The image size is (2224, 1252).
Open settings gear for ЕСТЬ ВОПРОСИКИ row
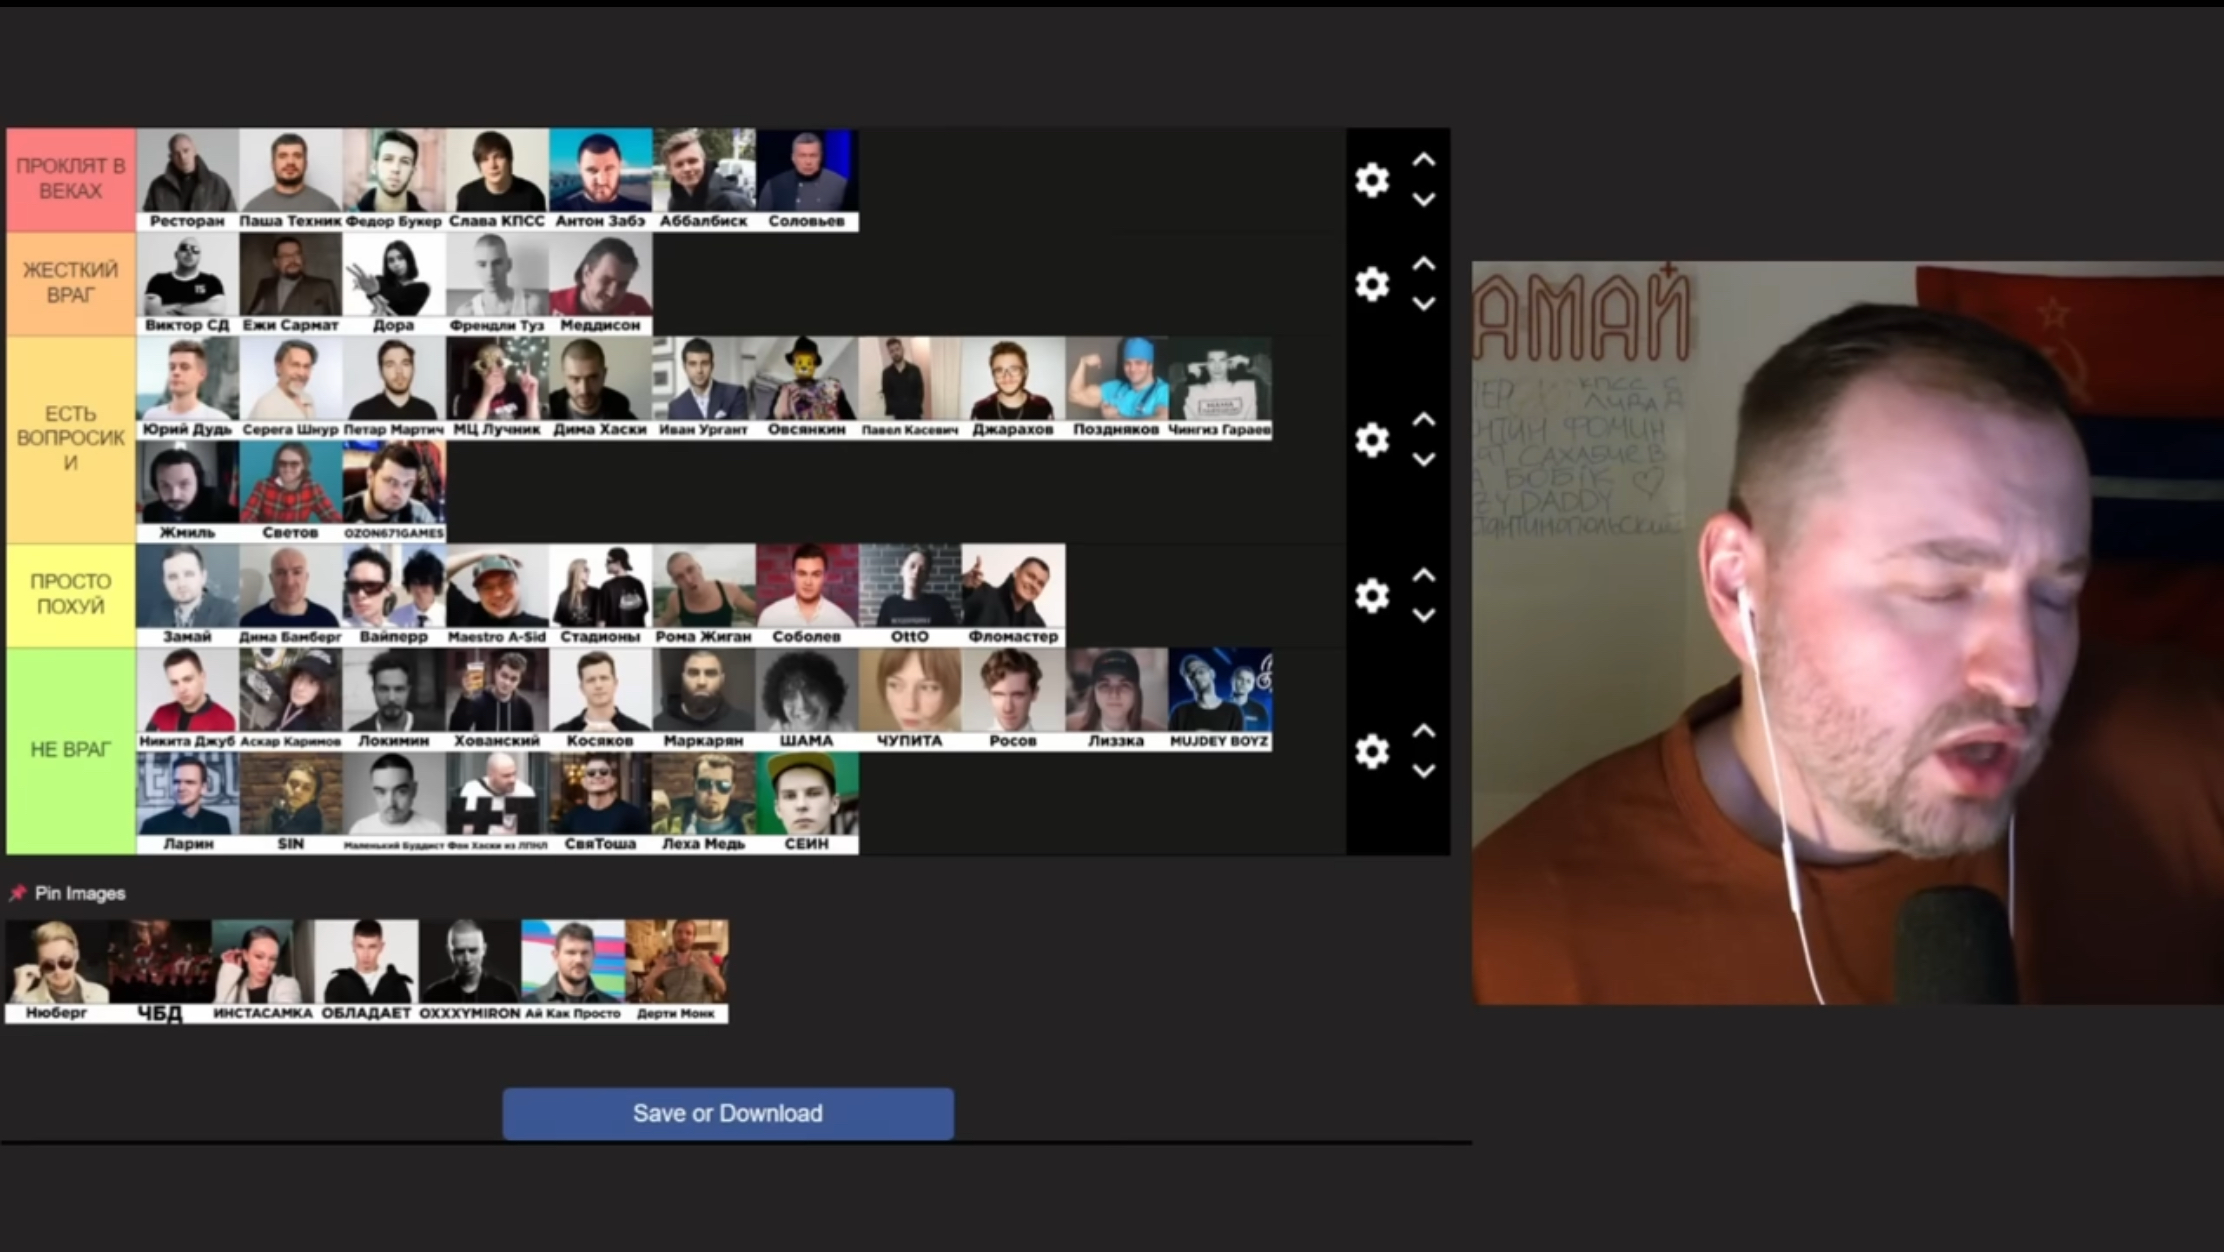click(x=1372, y=440)
